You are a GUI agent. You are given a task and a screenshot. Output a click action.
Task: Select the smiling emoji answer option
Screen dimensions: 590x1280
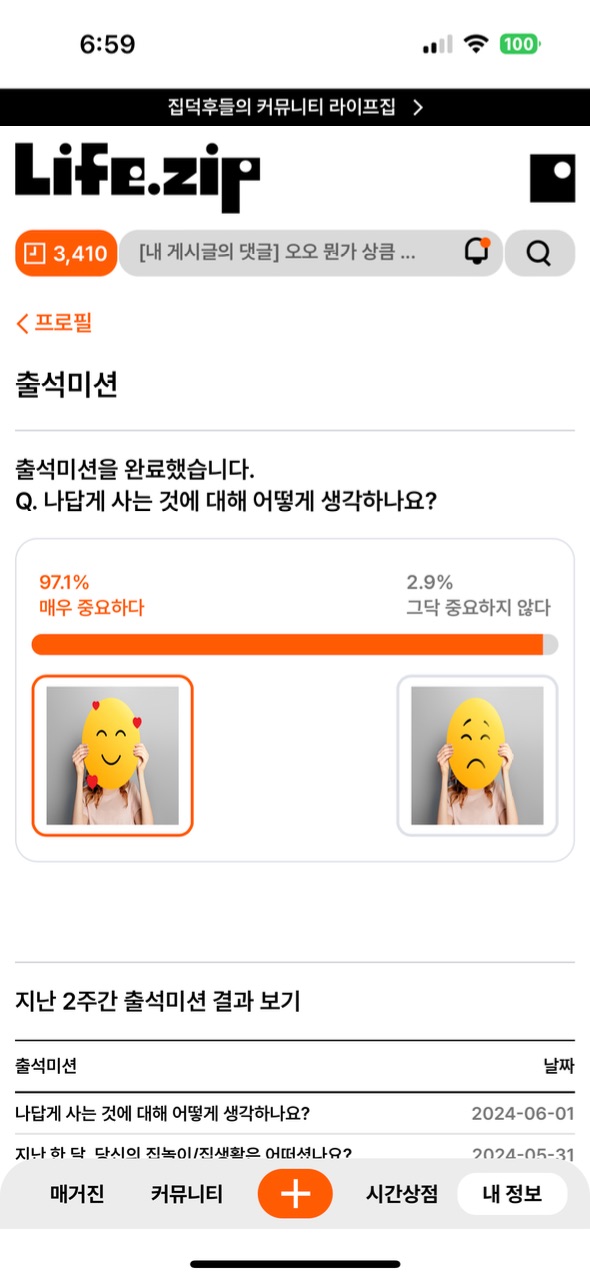(112, 755)
